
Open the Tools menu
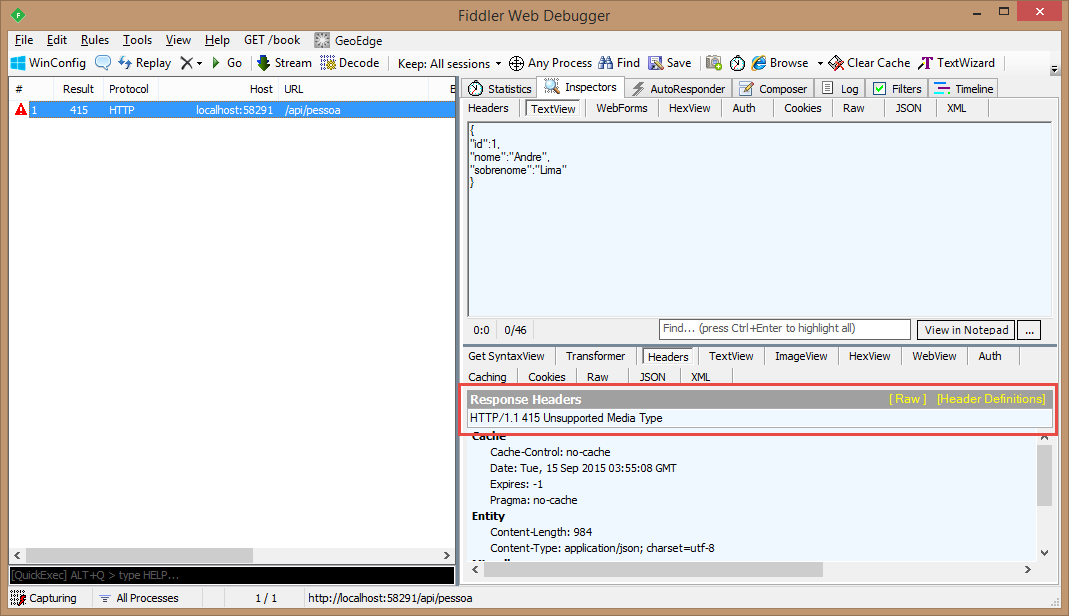pos(137,40)
